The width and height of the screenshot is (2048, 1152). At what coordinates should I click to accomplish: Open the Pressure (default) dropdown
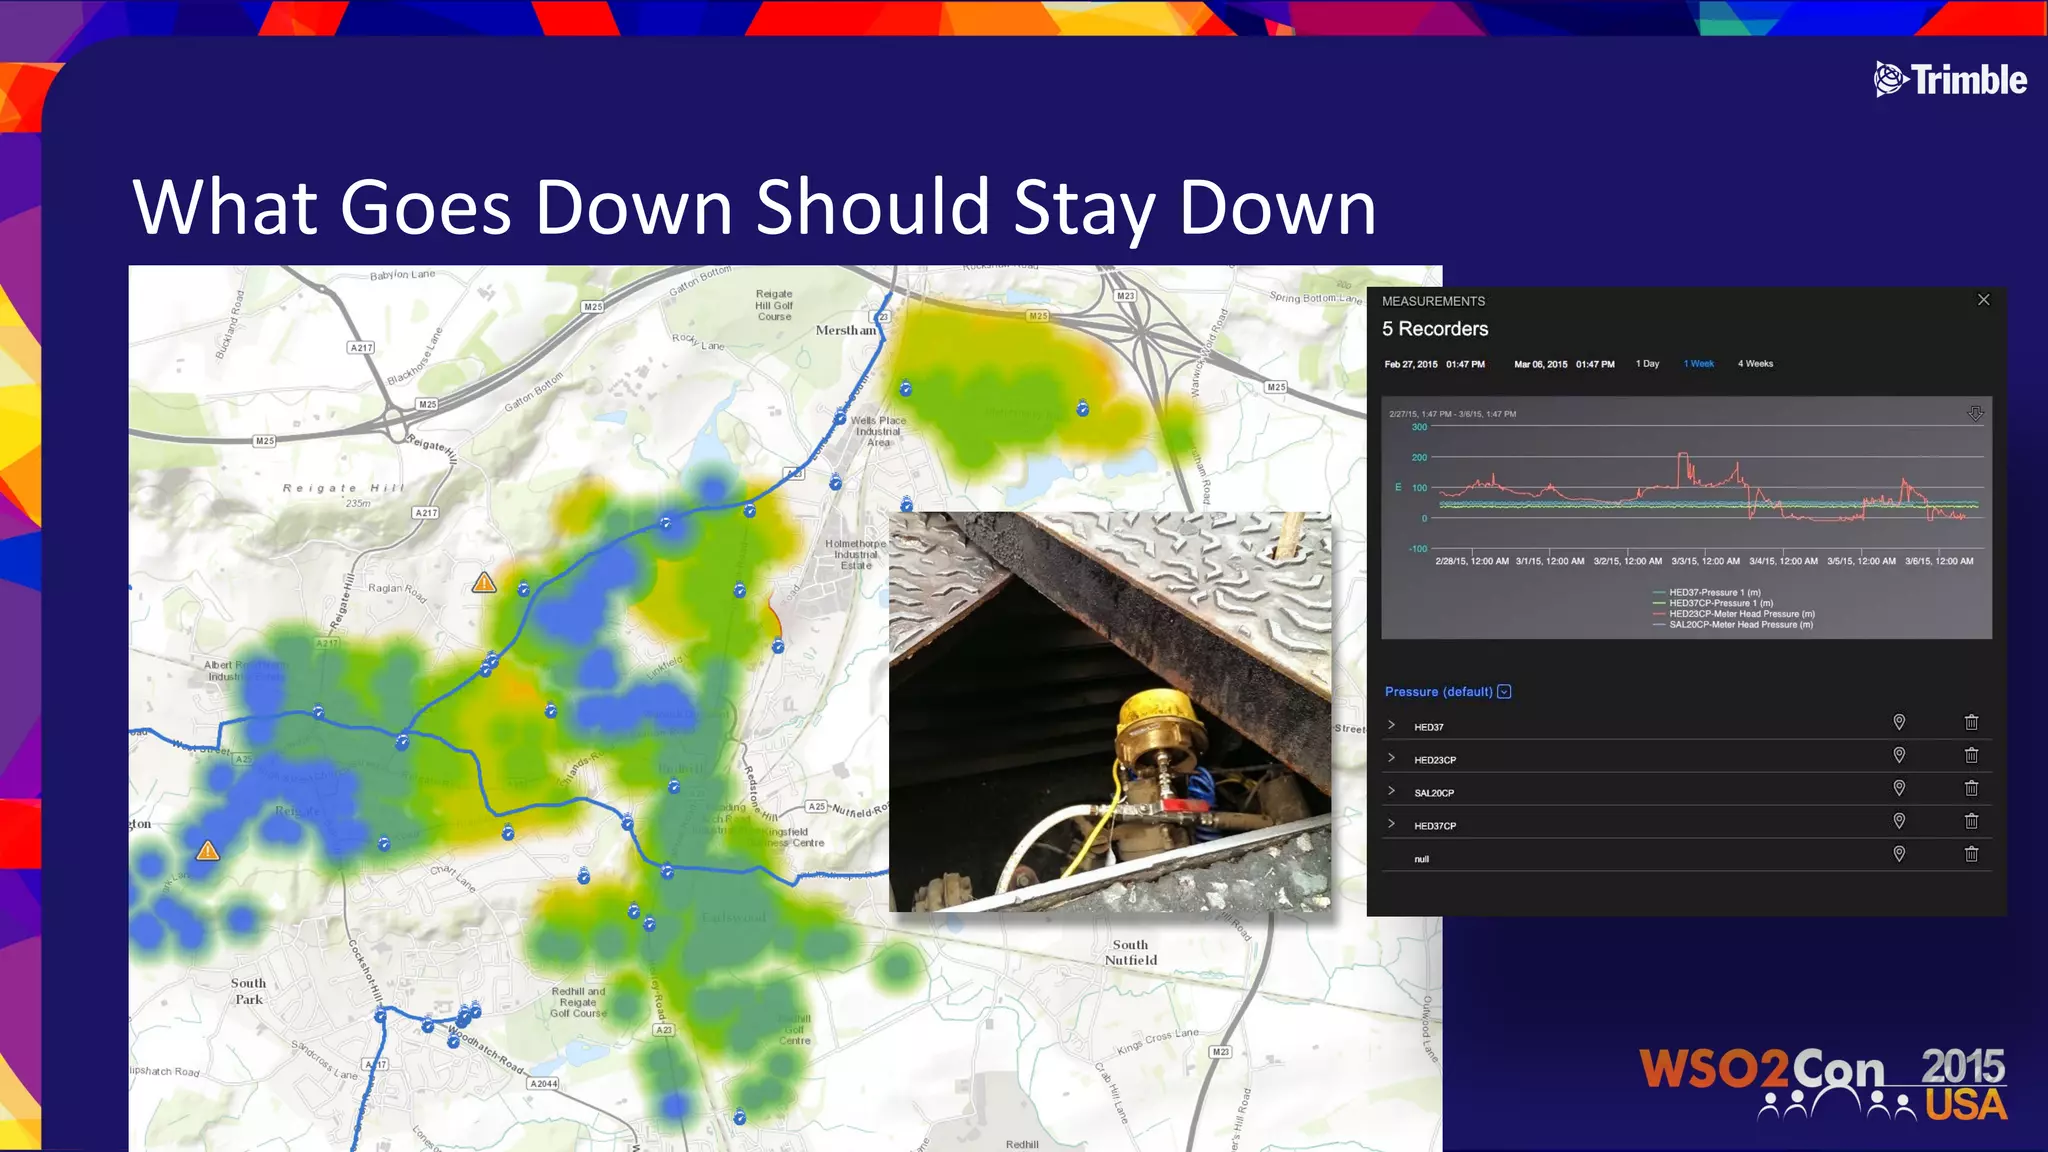1504,692
